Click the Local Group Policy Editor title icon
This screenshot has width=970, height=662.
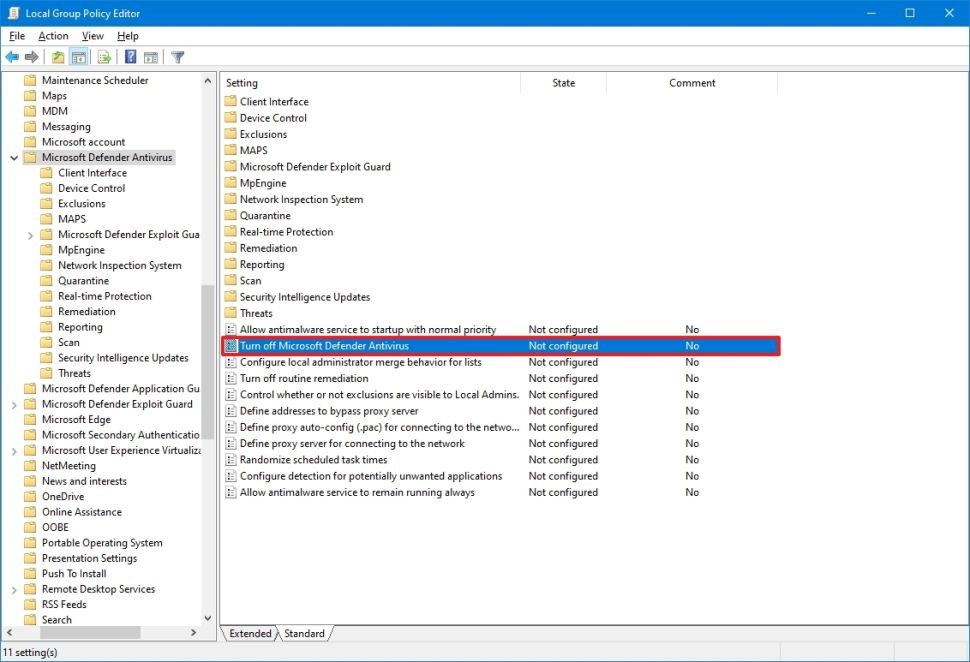tap(14, 13)
